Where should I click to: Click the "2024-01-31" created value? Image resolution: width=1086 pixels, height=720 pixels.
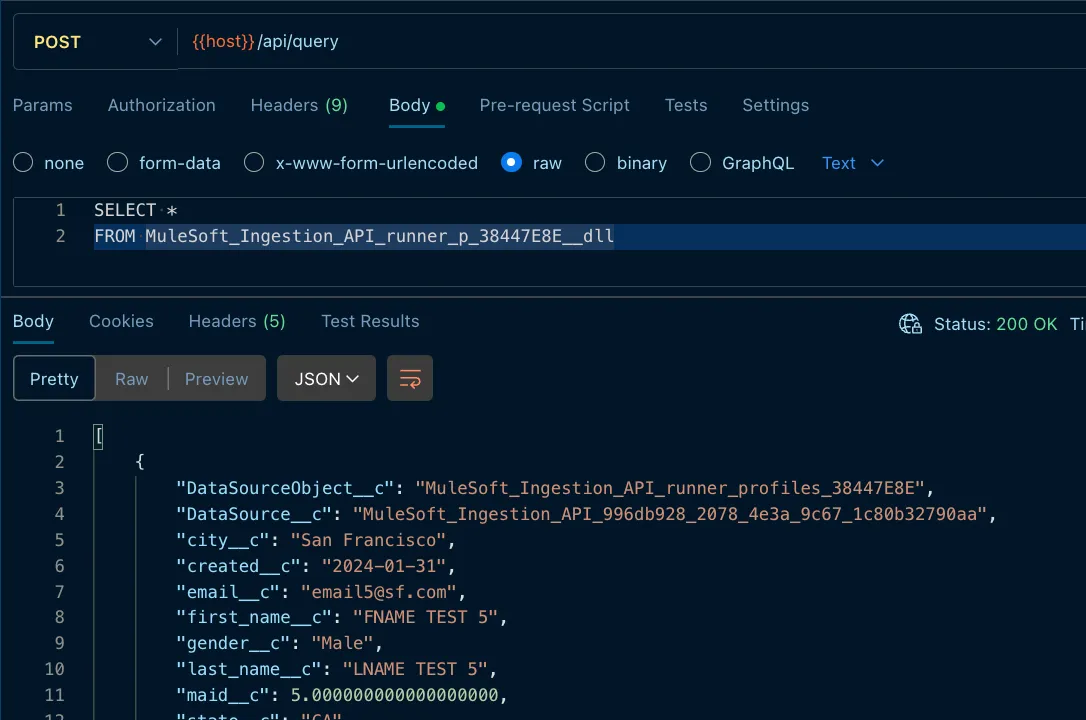384,566
